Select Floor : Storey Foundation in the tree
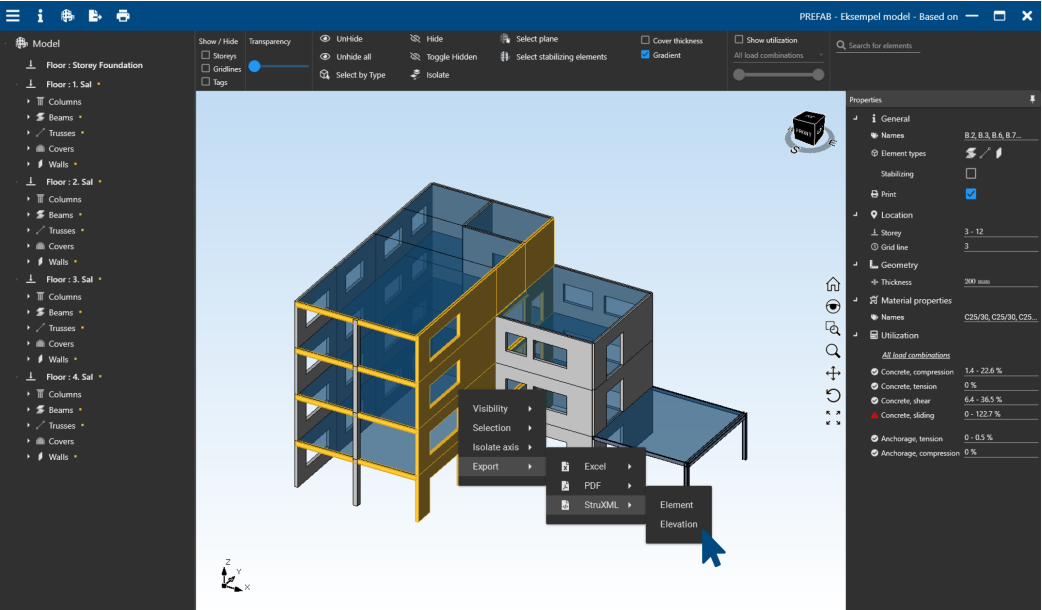This screenshot has height=610, width=1042. click(94, 65)
